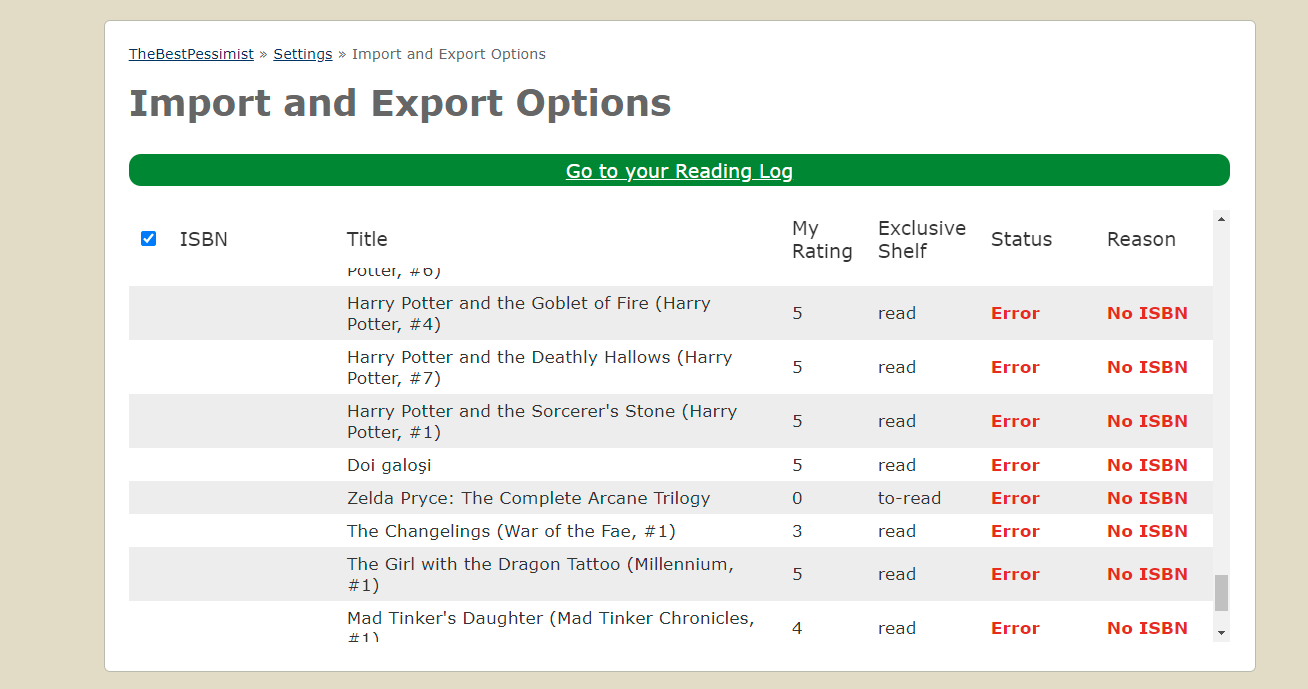Click the My Rating column header
Screen dimensions: 1308x689
tap(822, 240)
